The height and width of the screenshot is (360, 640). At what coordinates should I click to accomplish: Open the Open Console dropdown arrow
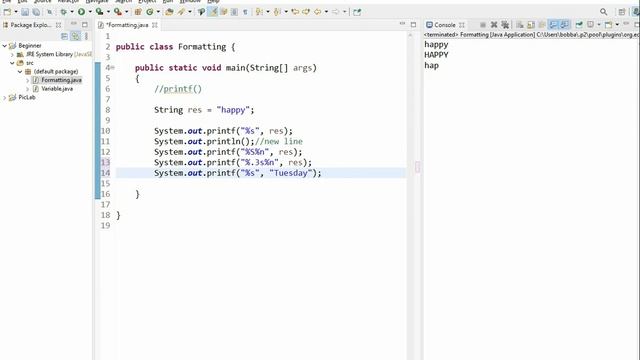pyautogui.click(x=617, y=25)
